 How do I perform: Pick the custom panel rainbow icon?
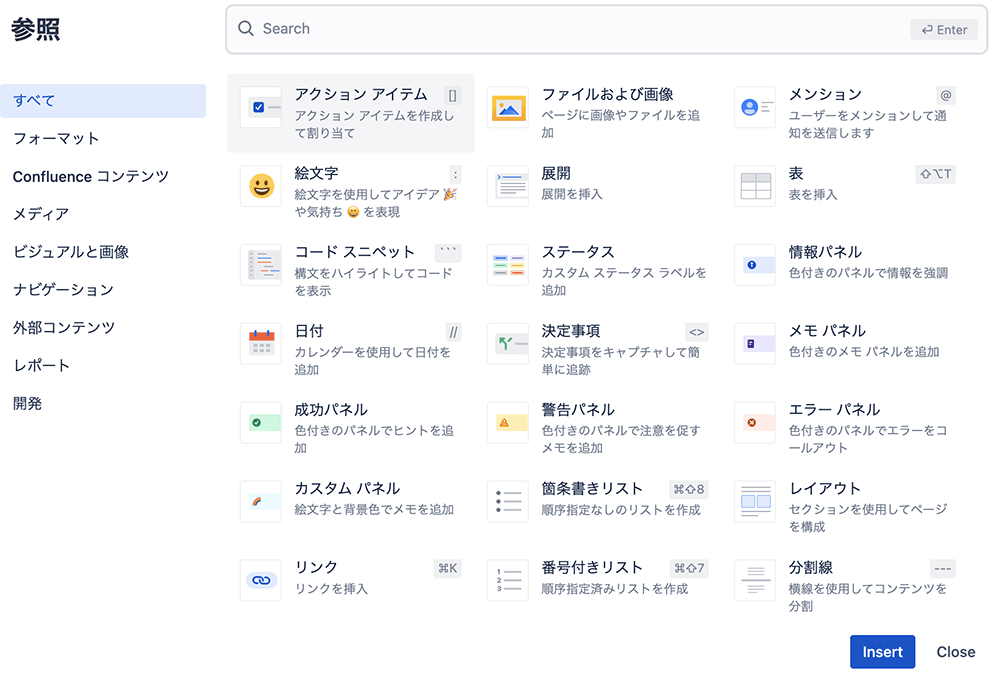261,501
